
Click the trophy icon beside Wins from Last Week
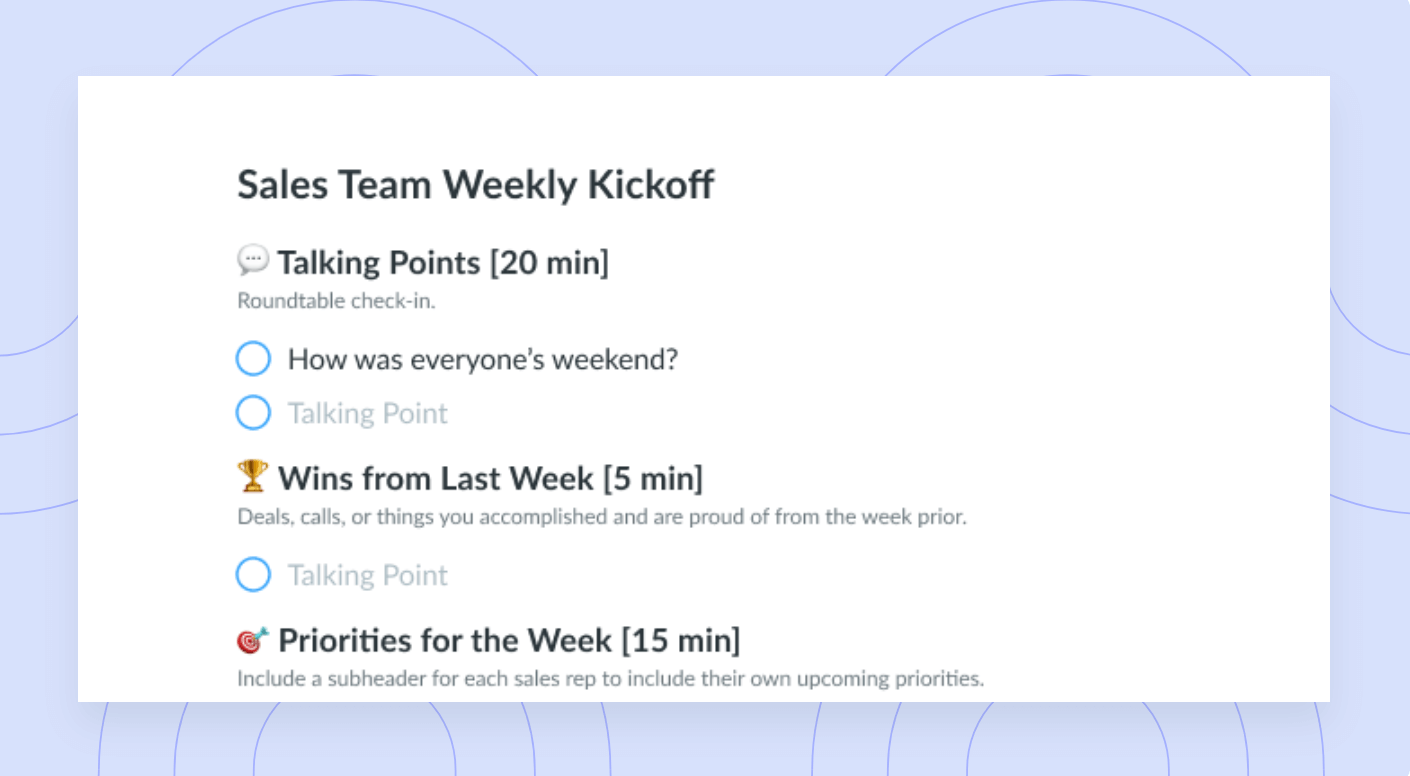(253, 476)
